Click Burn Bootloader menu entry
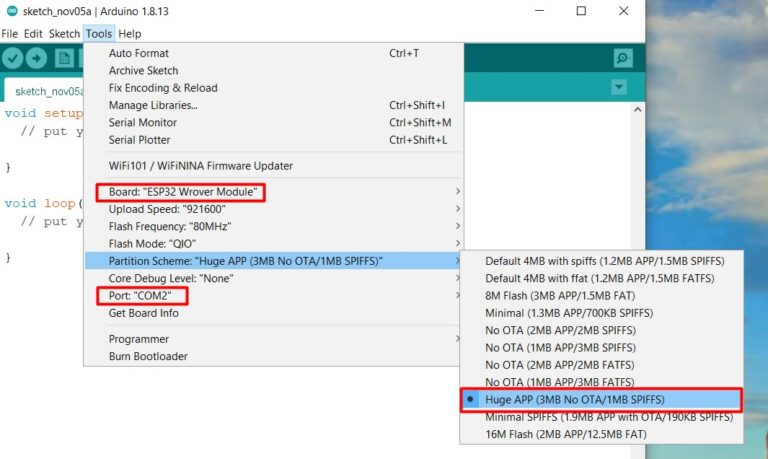768x459 pixels. (x=148, y=356)
